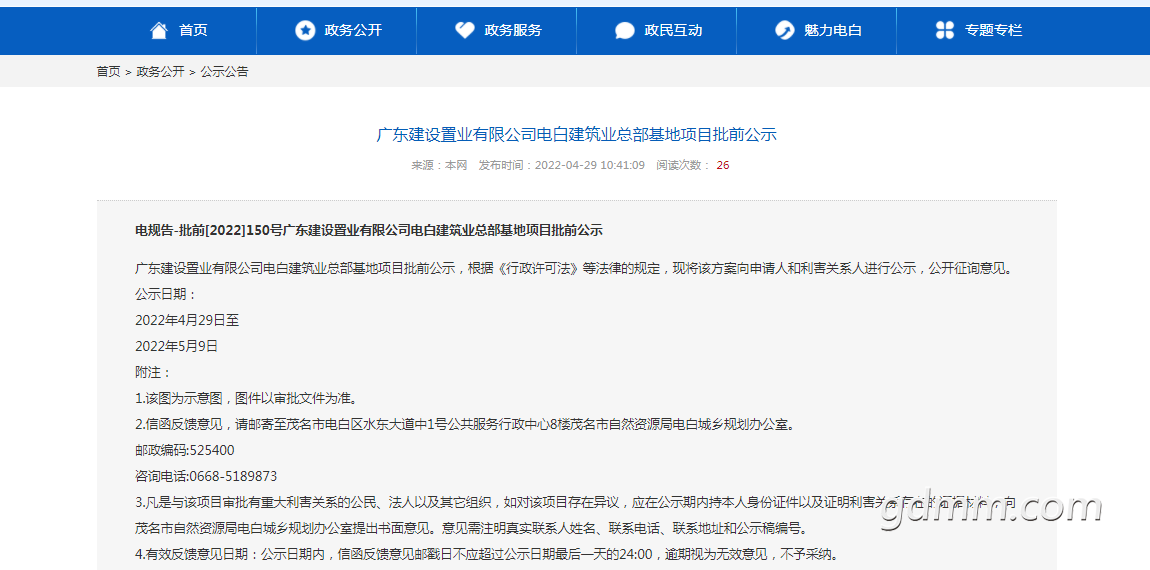
Task: Go to 公示公告 in the breadcrumb
Action: point(224,72)
